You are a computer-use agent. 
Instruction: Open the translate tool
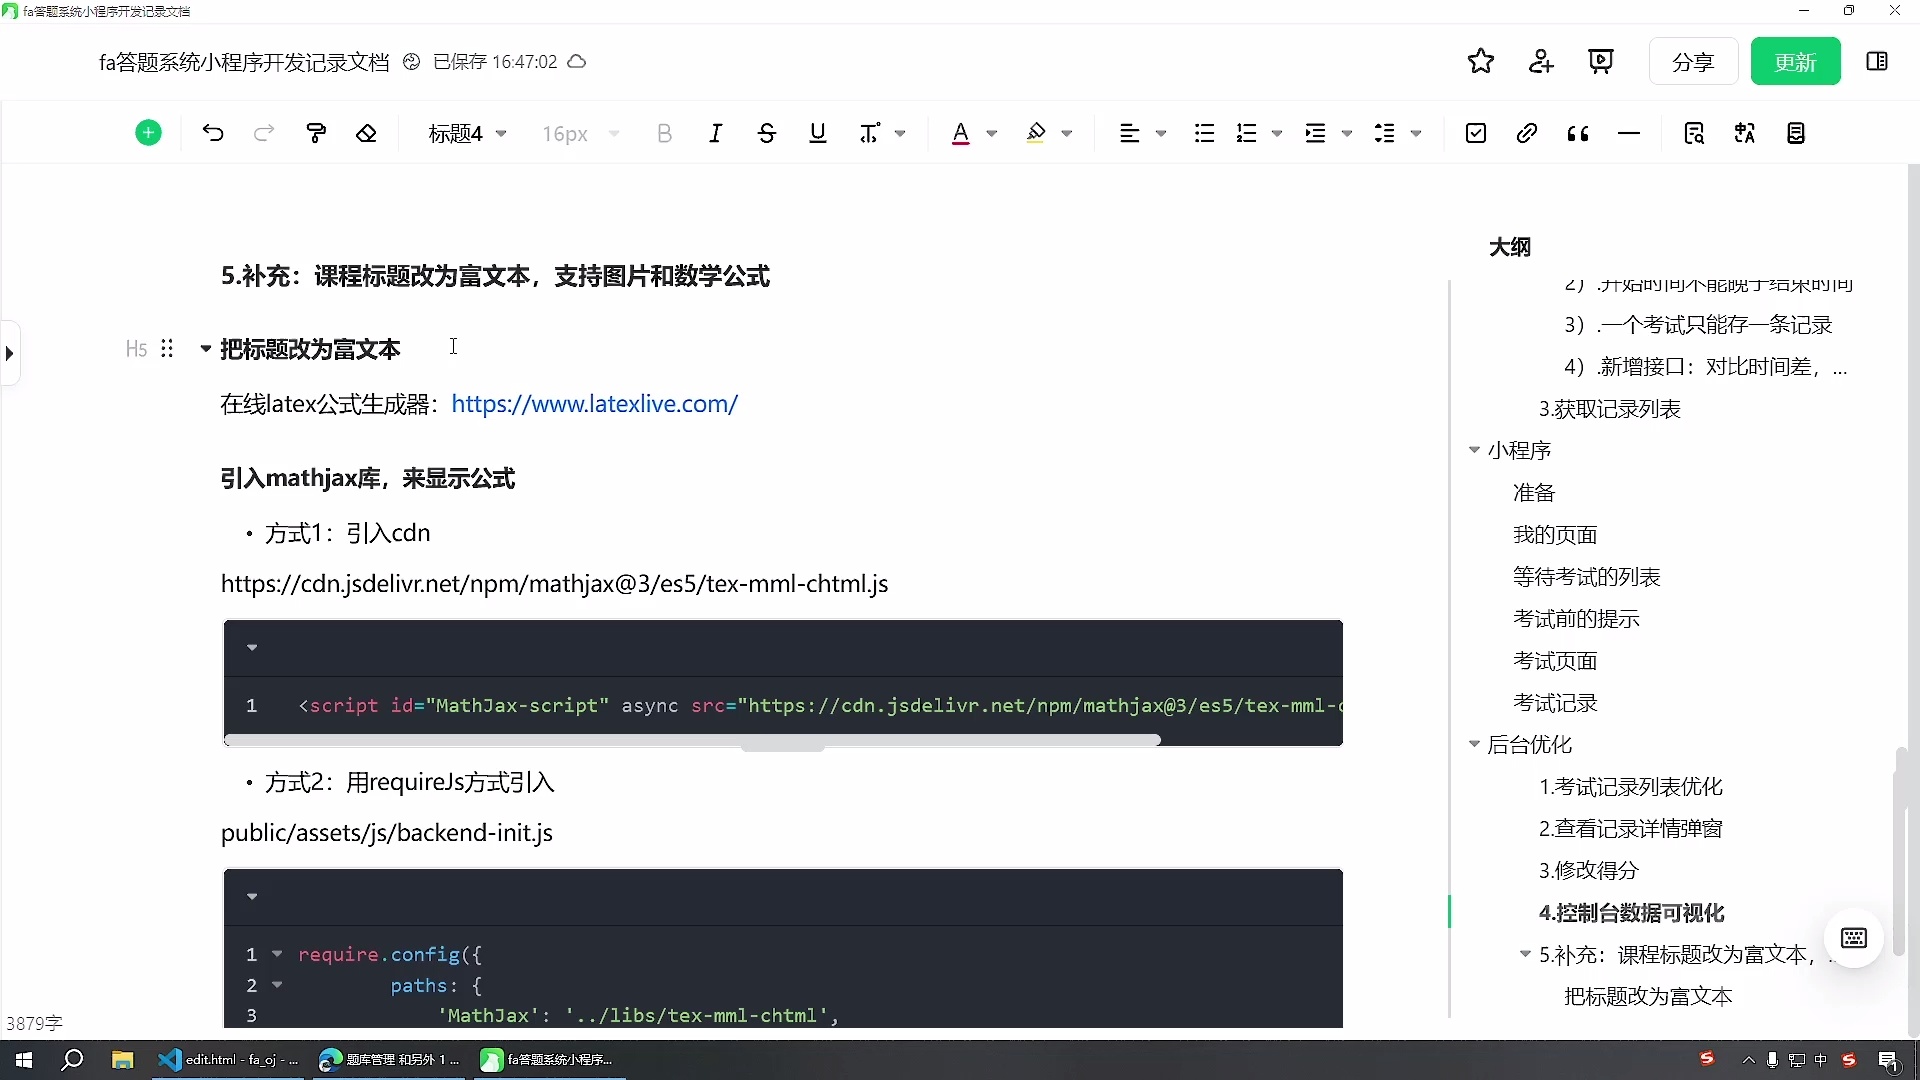pos(1745,133)
